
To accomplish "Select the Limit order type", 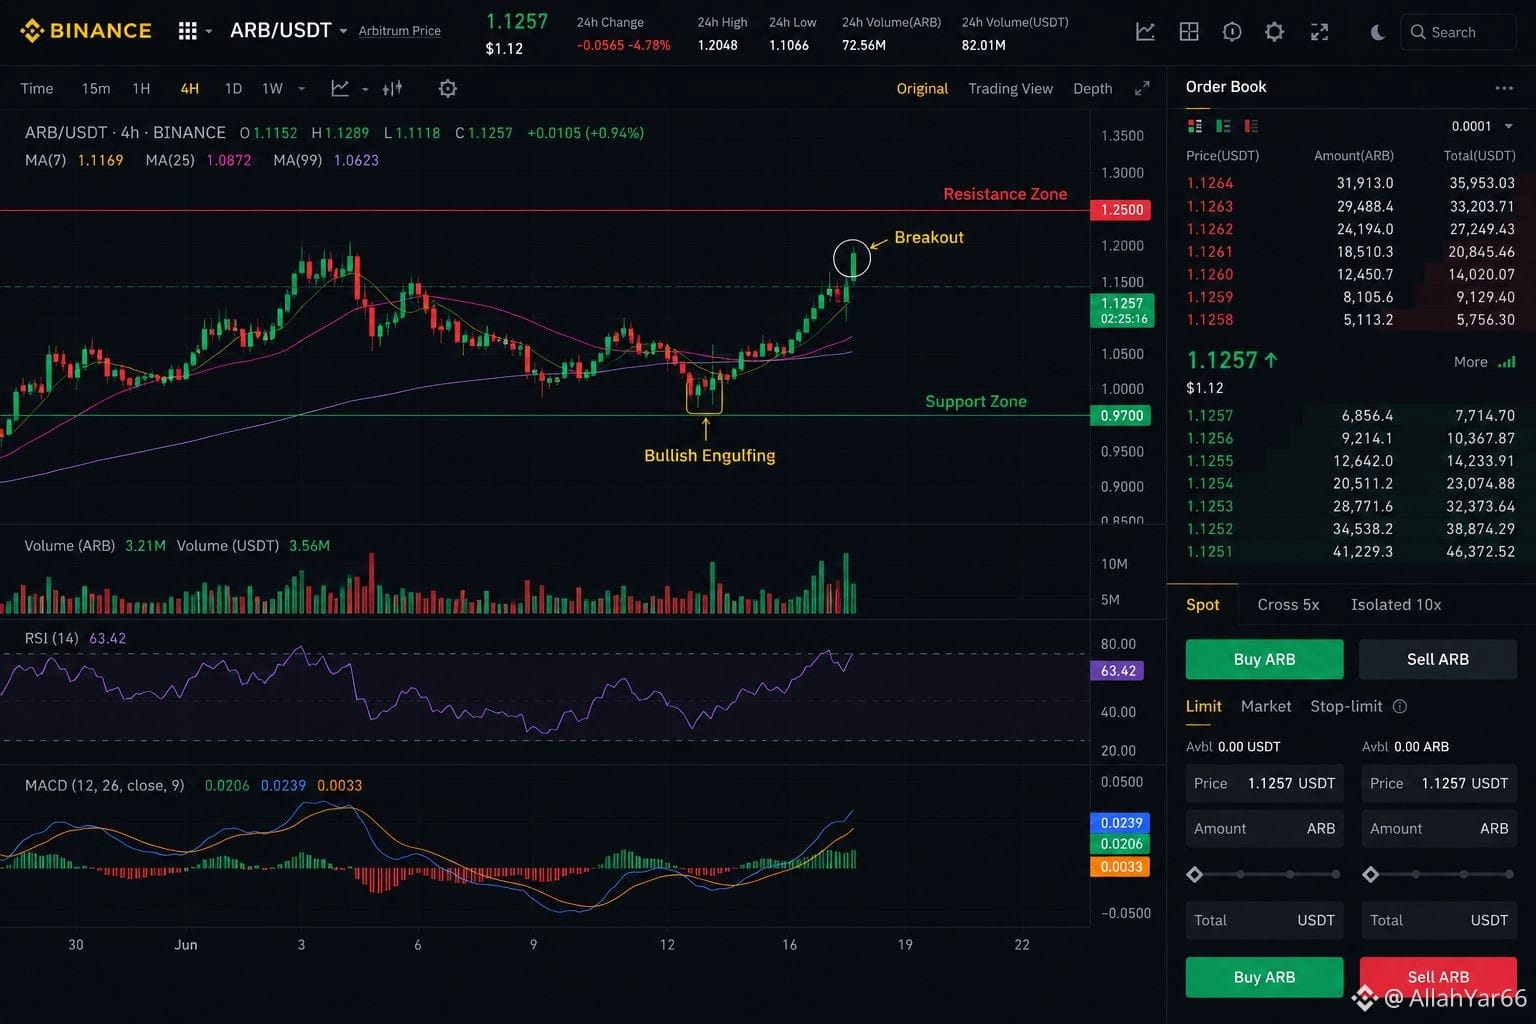I will point(1203,706).
